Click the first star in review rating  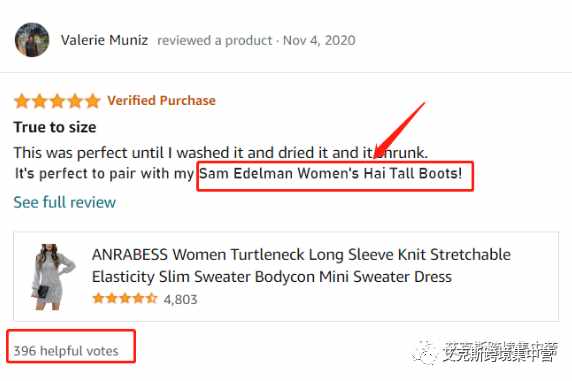coord(22,101)
